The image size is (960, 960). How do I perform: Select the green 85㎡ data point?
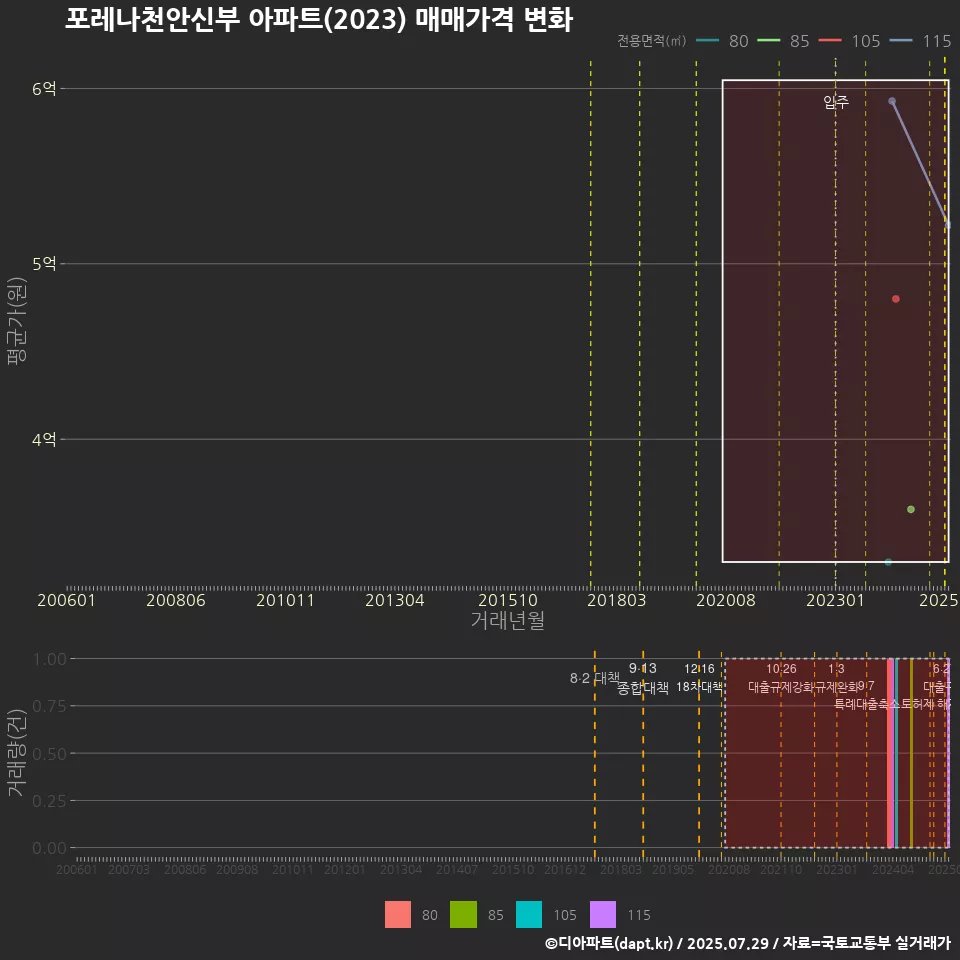pos(910,509)
